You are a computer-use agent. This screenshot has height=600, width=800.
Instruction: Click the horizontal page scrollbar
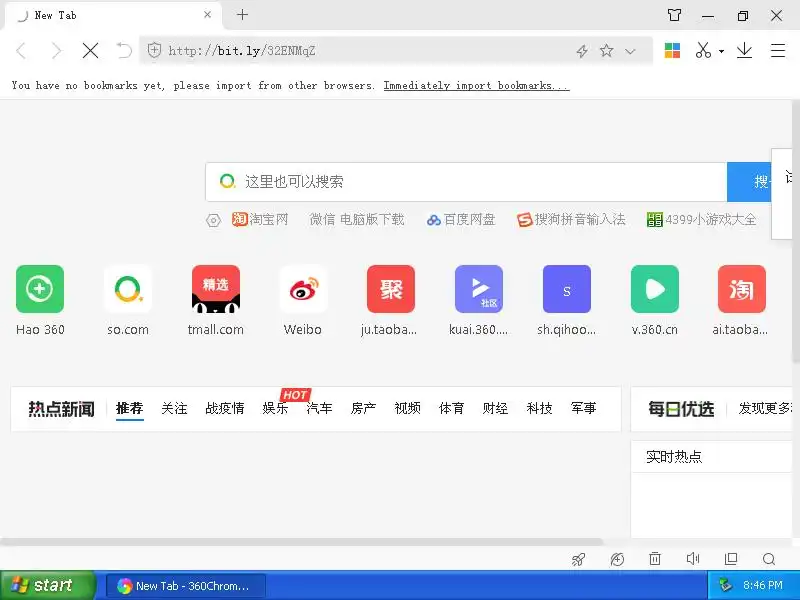pos(301,542)
